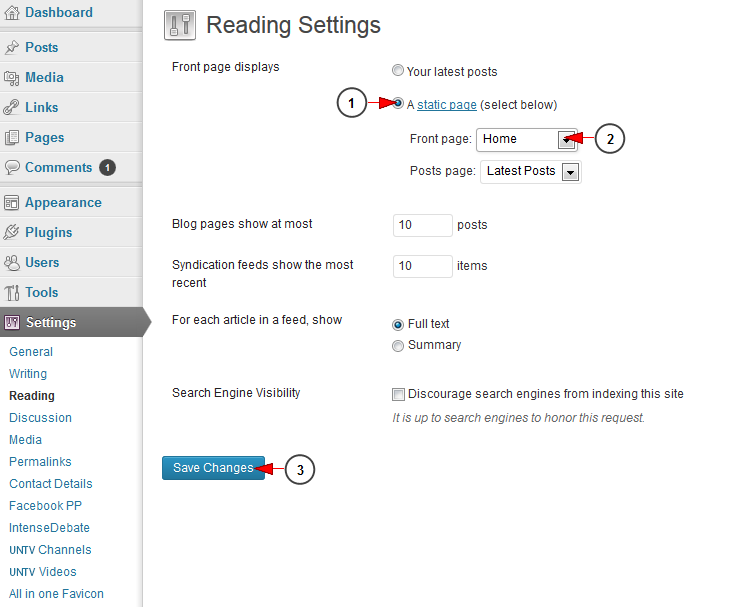This screenshot has width=744, height=607.
Task: Select the Full text radio option
Action: point(398,324)
